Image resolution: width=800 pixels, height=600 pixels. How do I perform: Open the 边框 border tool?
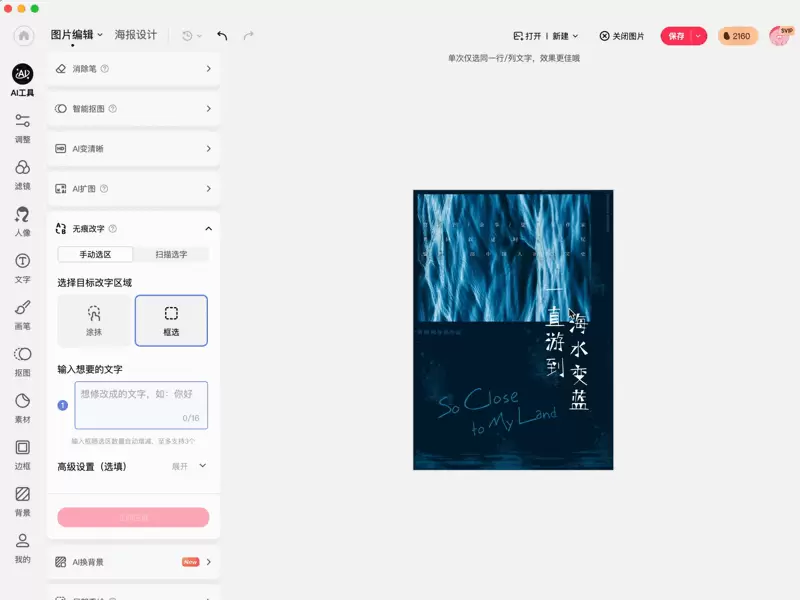[x=22, y=453]
